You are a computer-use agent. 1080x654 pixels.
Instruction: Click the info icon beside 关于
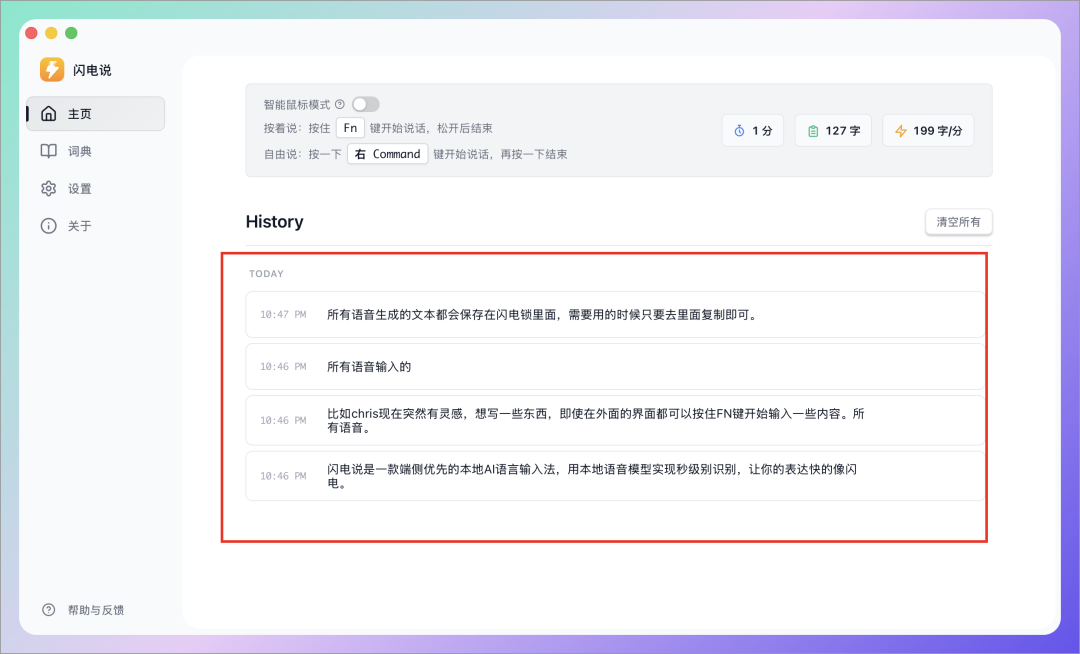(x=48, y=226)
